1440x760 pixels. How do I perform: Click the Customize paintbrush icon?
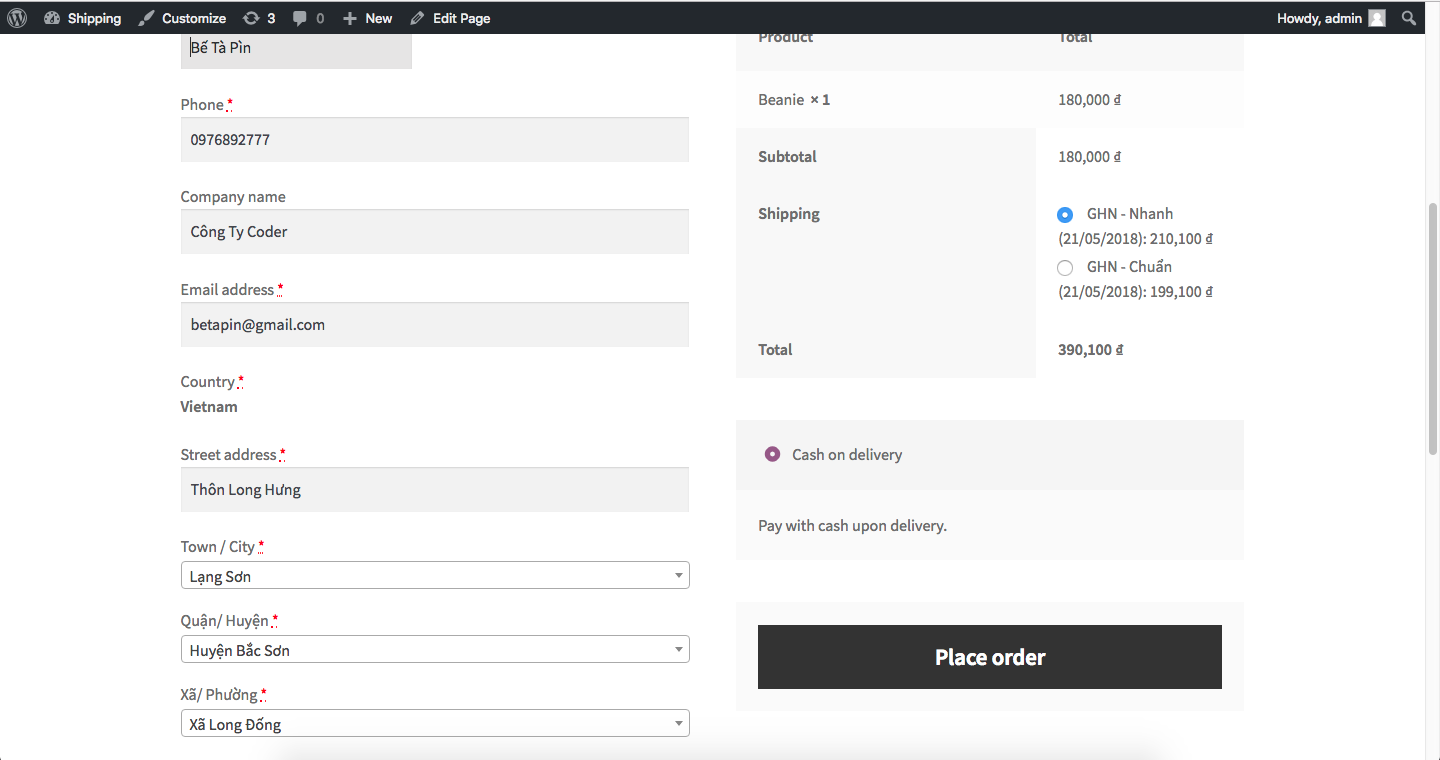click(147, 18)
